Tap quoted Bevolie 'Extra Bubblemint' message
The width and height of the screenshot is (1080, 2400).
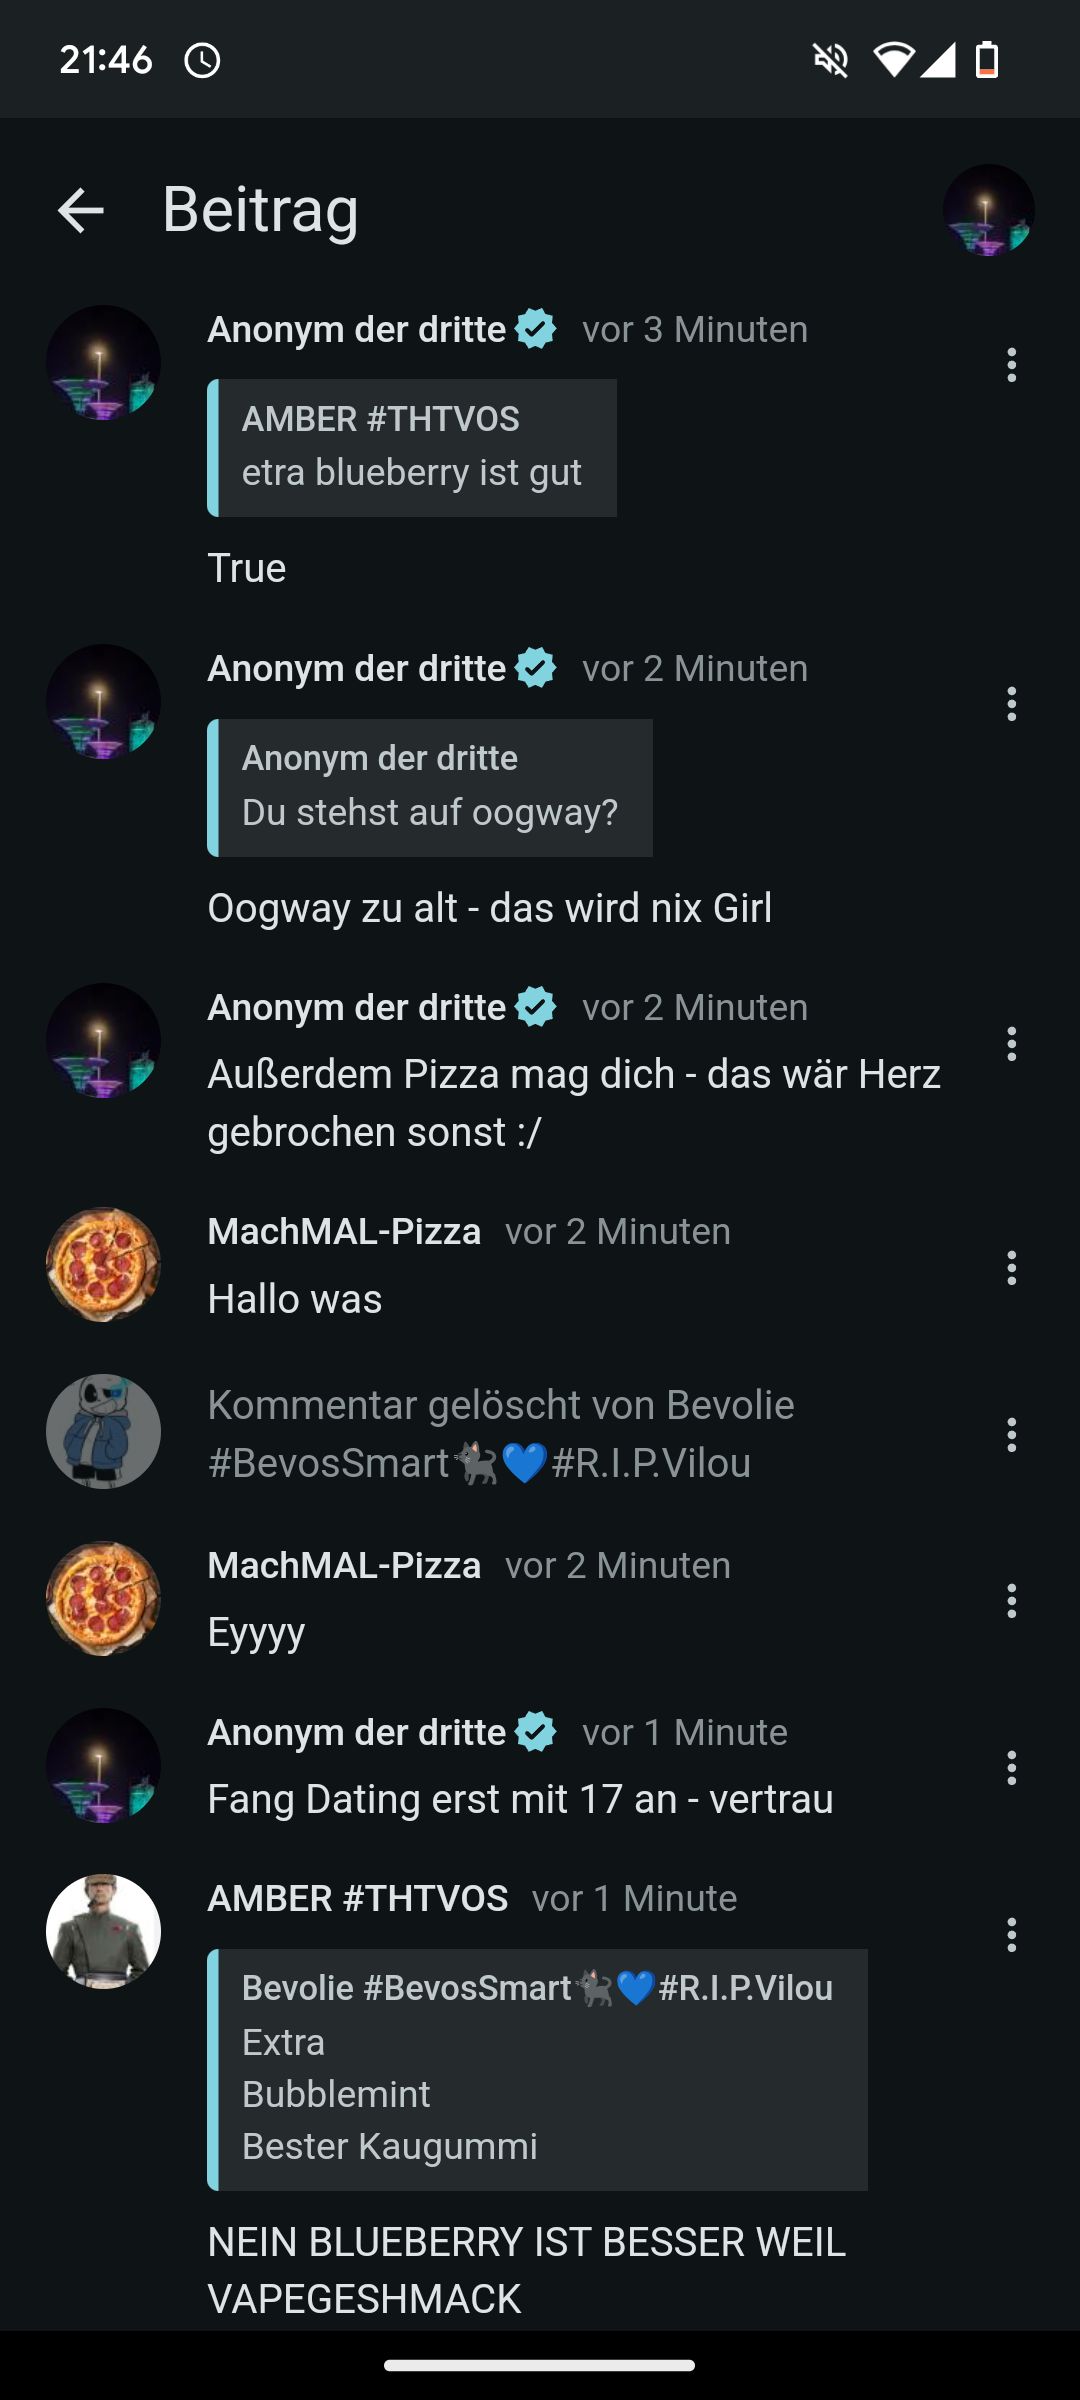click(x=537, y=2069)
